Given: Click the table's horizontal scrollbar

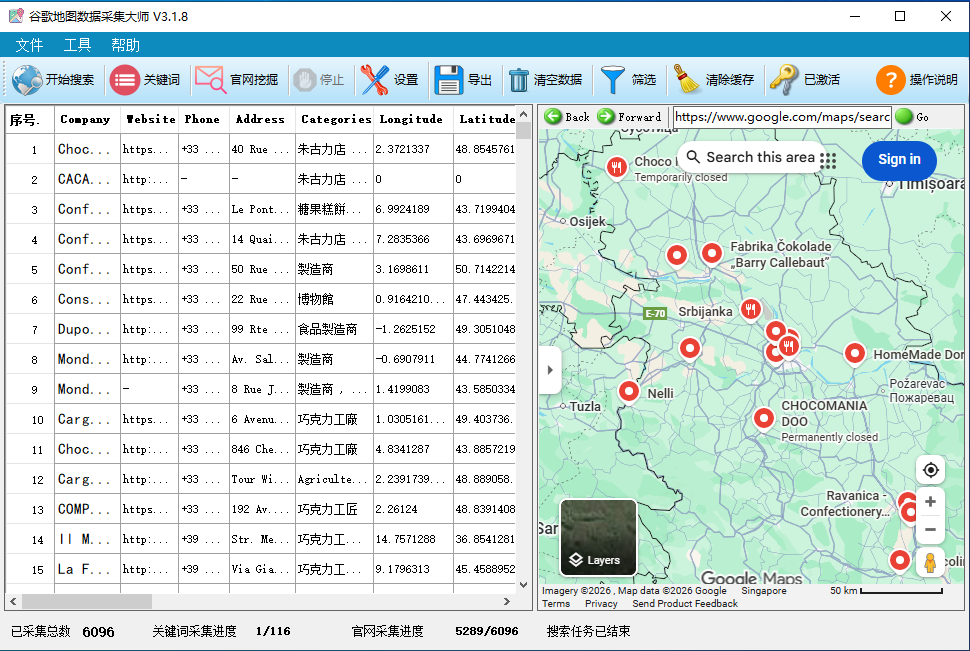Looking at the screenshot, I should tap(87, 602).
